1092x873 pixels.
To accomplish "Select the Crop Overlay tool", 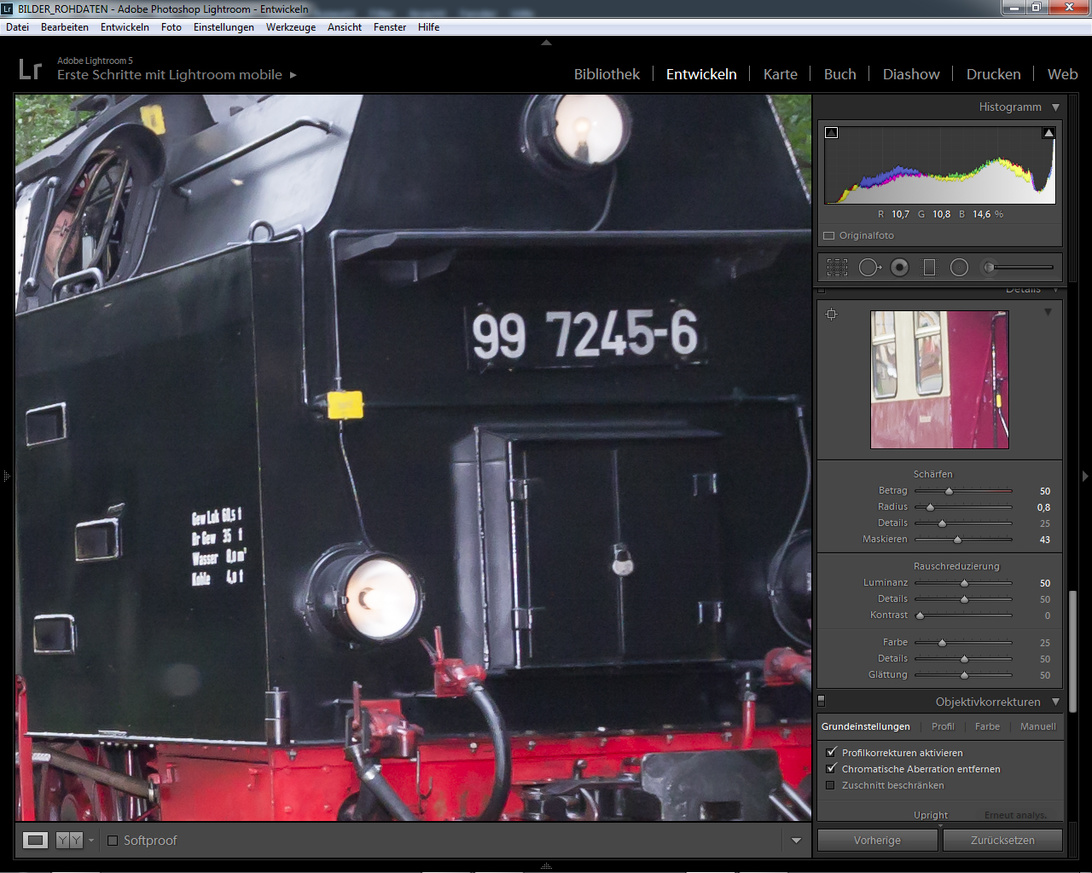I will 837,268.
